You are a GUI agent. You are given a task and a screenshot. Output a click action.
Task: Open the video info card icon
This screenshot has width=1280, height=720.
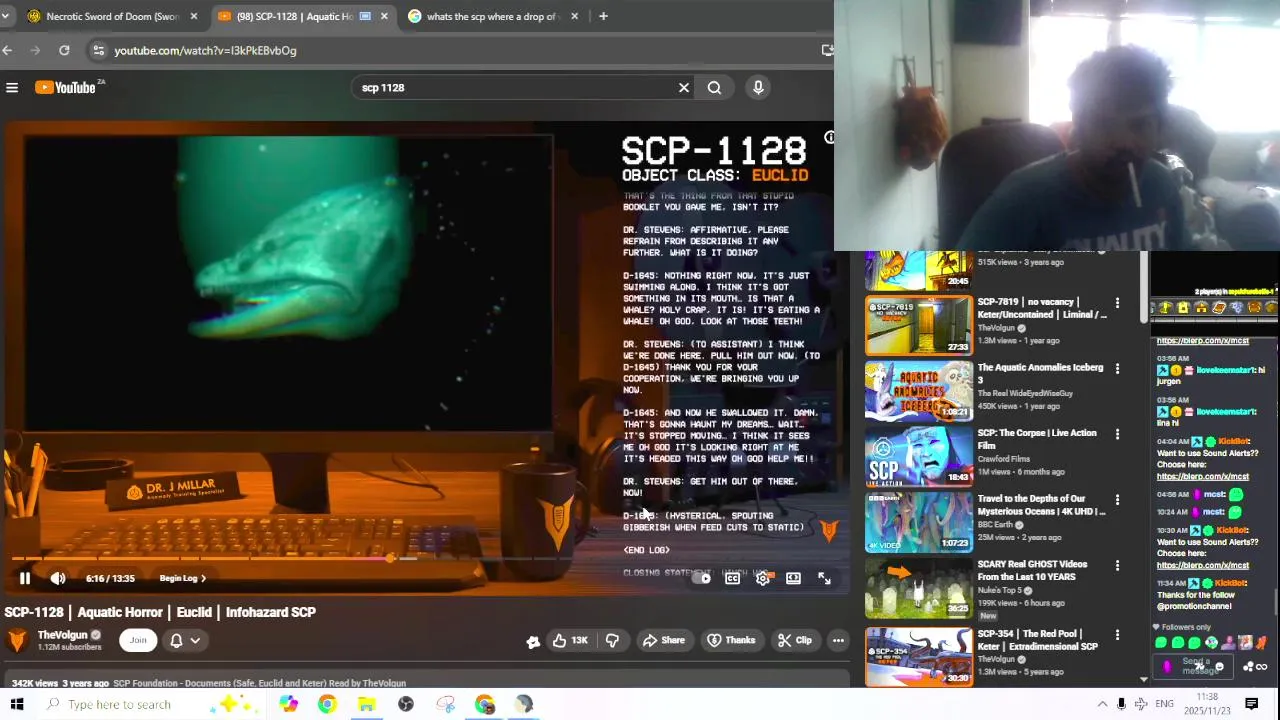829,137
